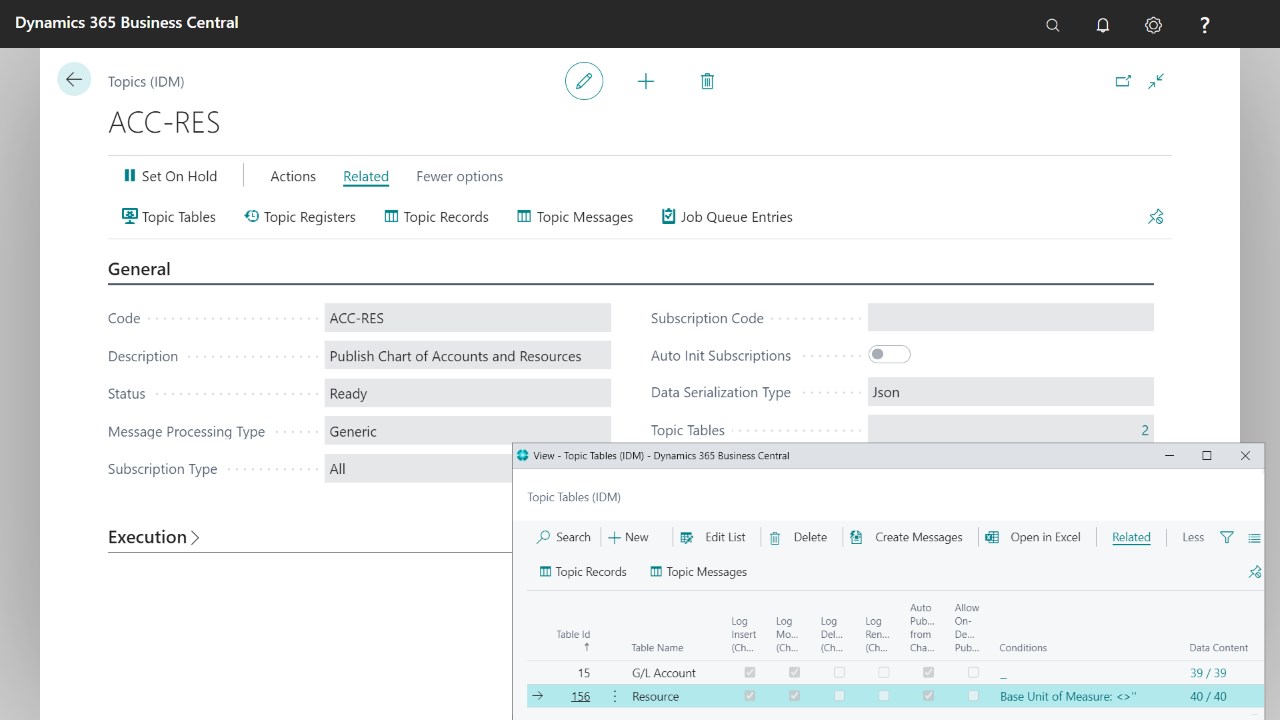Open the Data Content column header menu
The height and width of the screenshot is (720, 1280).
coord(1219,648)
